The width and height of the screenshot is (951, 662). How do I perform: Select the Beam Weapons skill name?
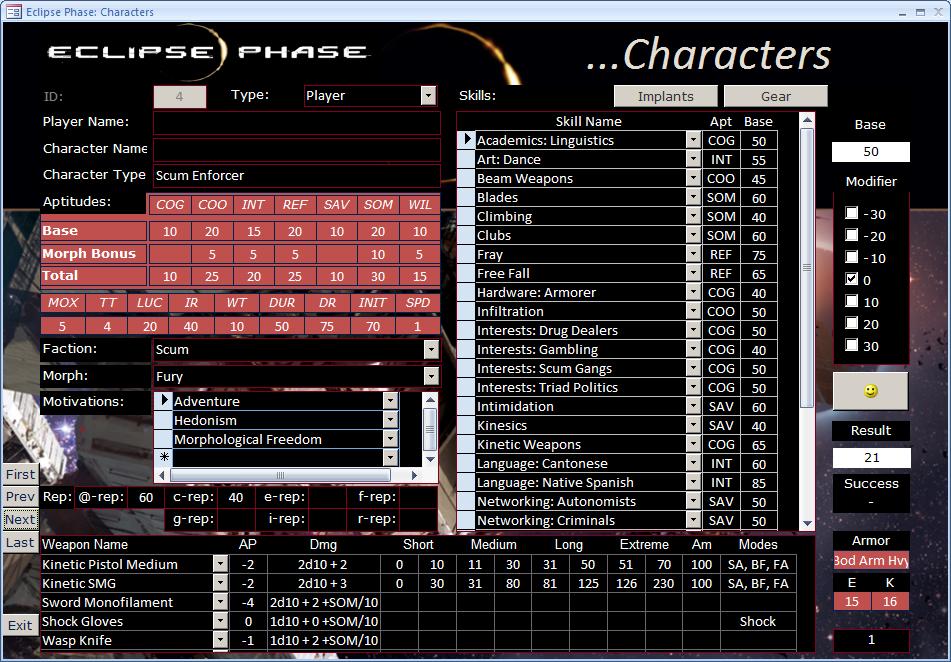click(580, 178)
